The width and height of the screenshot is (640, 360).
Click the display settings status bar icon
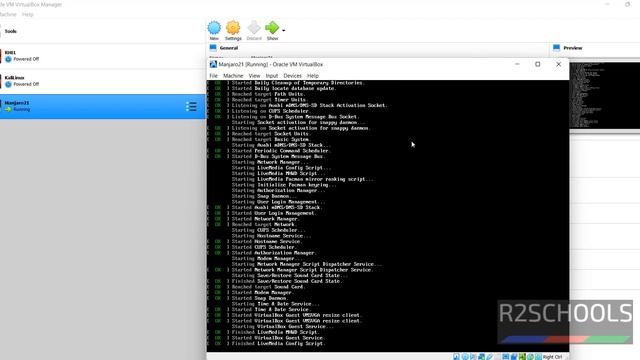click(505, 357)
